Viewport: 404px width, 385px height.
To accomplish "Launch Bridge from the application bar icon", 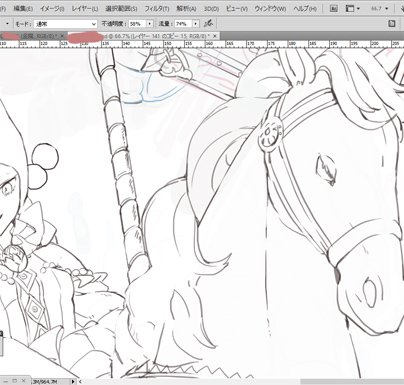I will (x=334, y=8).
